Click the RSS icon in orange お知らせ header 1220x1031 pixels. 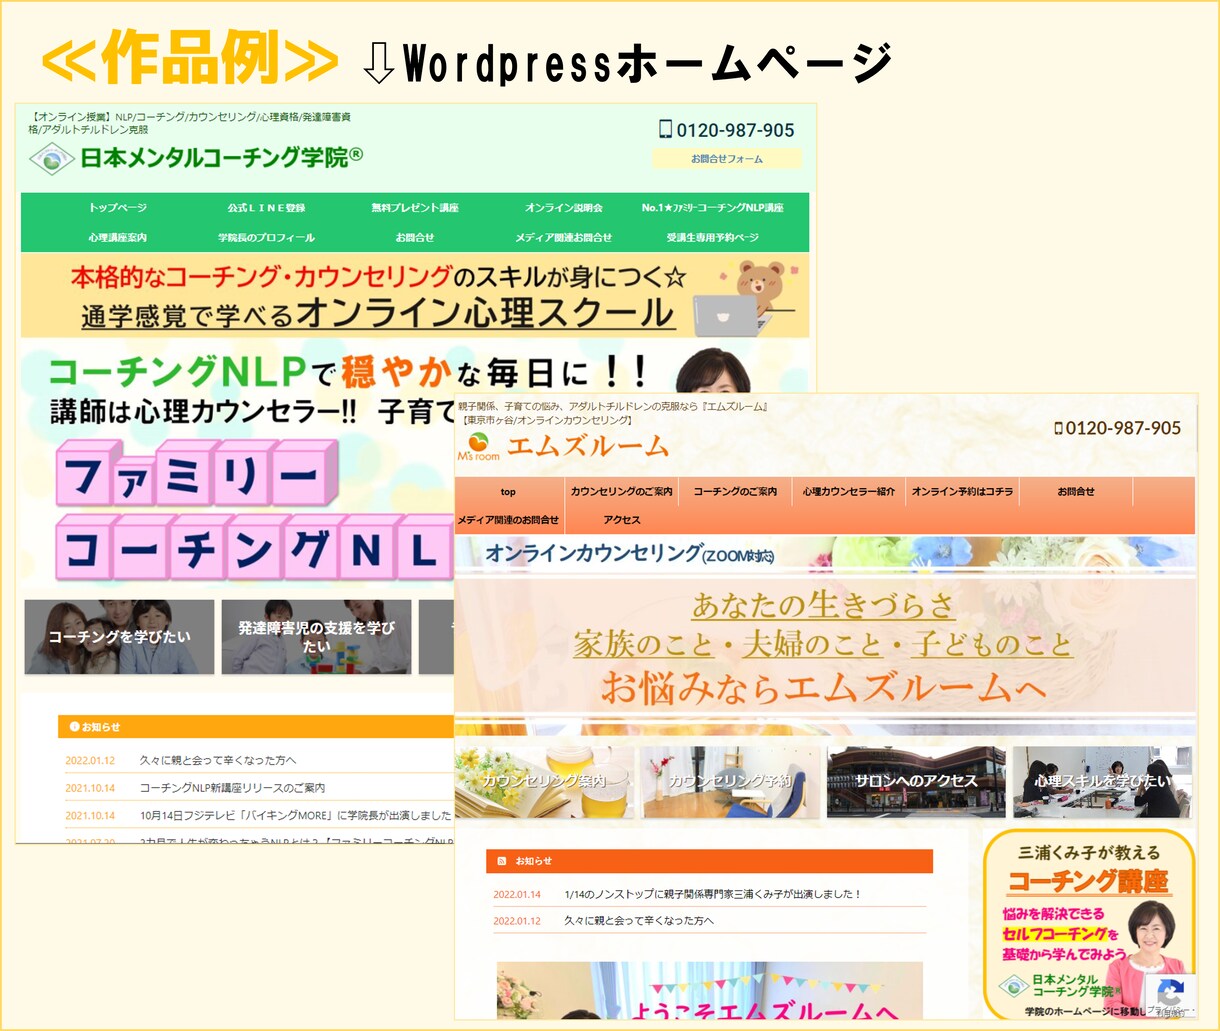[501, 861]
